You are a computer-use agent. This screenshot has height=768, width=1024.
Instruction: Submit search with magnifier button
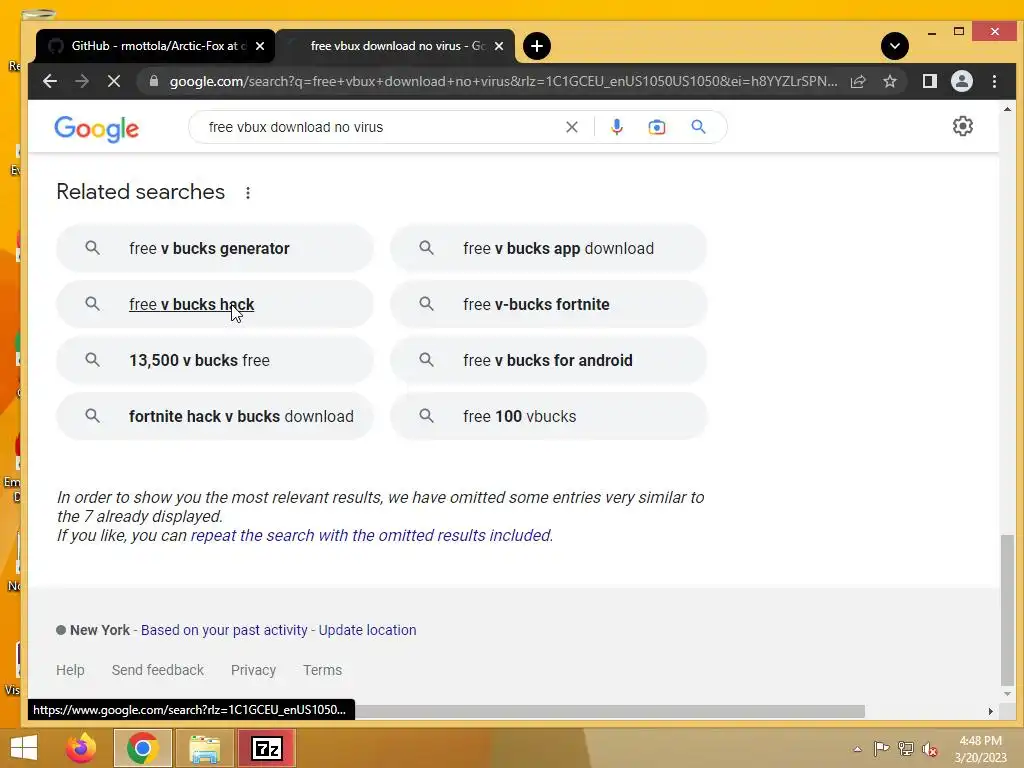pyautogui.click(x=698, y=127)
